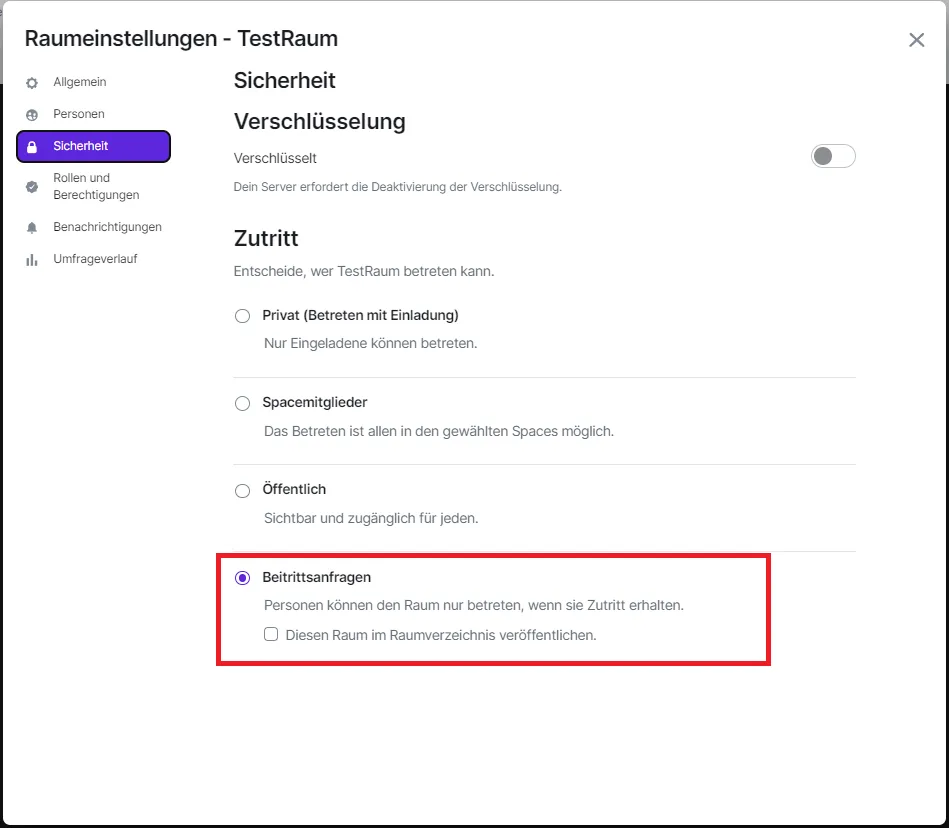Toggle the Verschlüsselt encryption switch
Image resolution: width=949 pixels, height=828 pixels.
click(833, 157)
